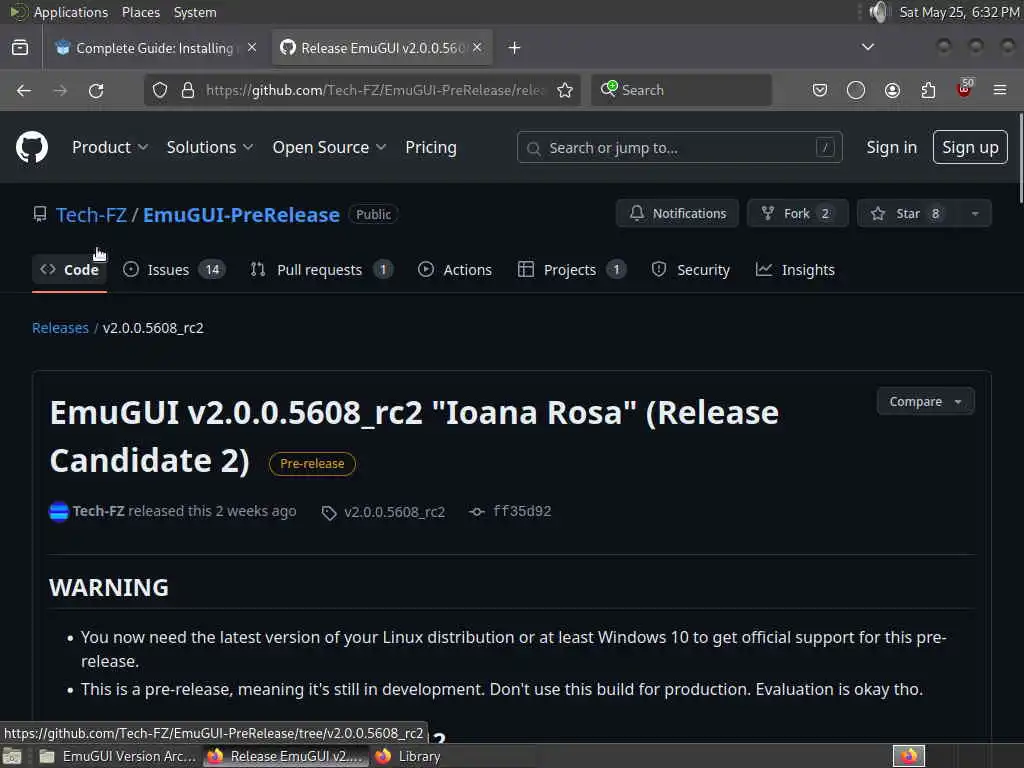This screenshot has width=1024, height=768.
Task: Click the volume speaker icon
Action: 880,12
